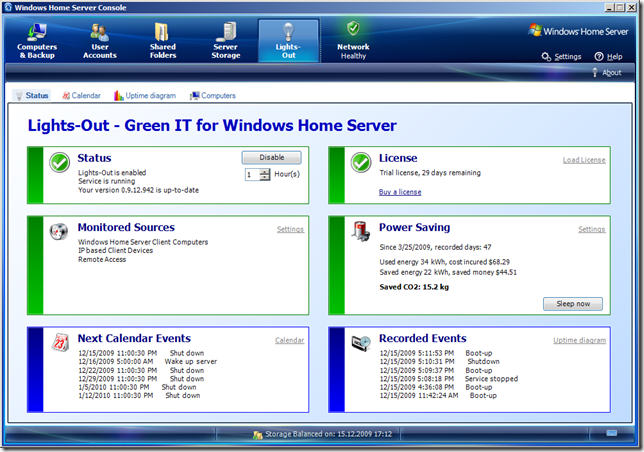Image resolution: width=644 pixels, height=452 pixels.
Task: Click 'Storage Balanced on: 15.12.2009 17:12' text
Action: pyautogui.click(x=328, y=434)
